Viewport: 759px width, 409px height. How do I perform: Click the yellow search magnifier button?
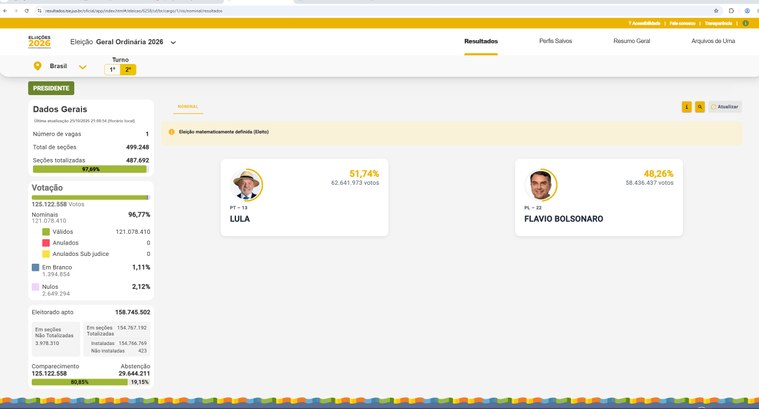699,107
